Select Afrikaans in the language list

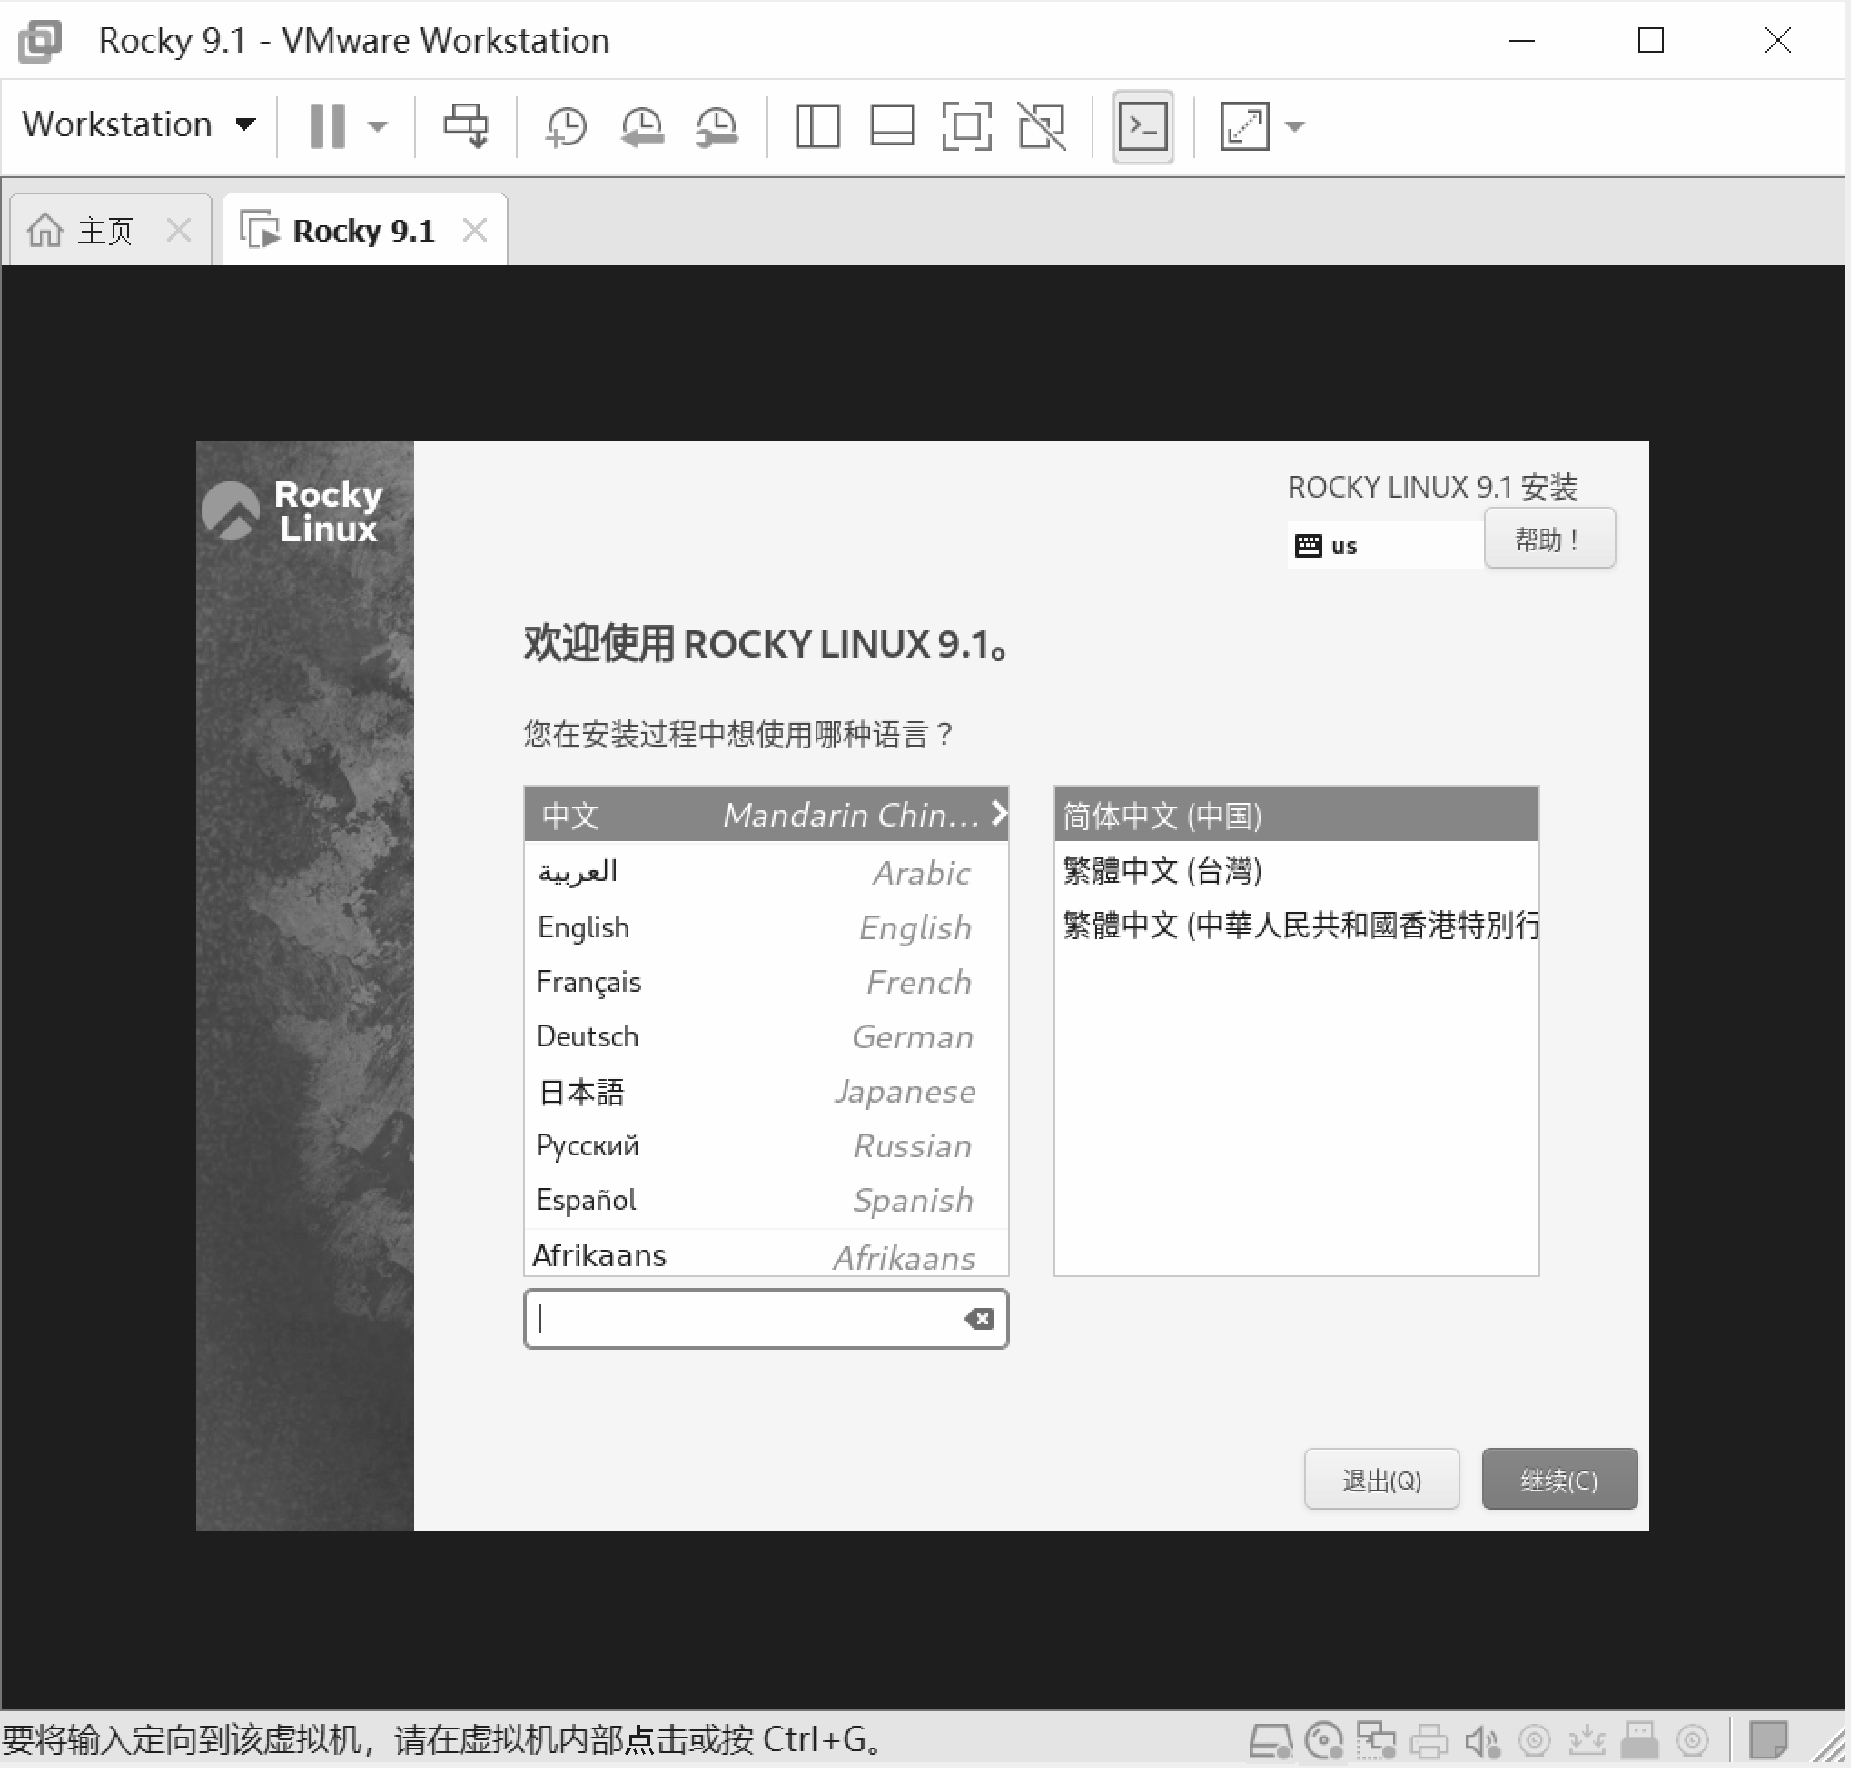click(x=766, y=1254)
